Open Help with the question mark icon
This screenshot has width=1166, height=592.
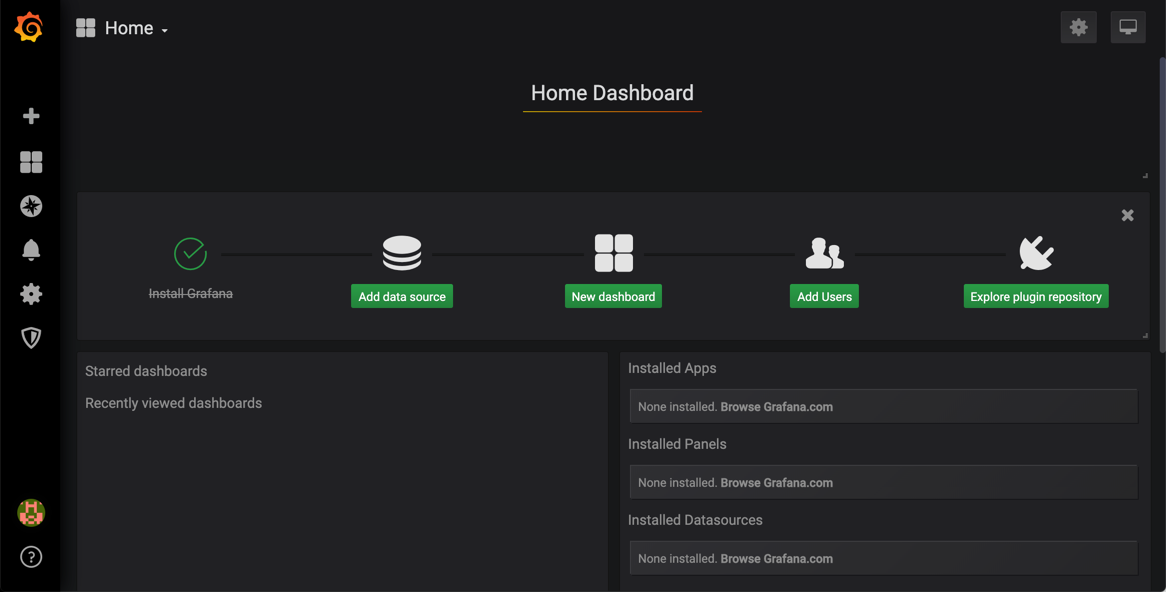click(30, 557)
